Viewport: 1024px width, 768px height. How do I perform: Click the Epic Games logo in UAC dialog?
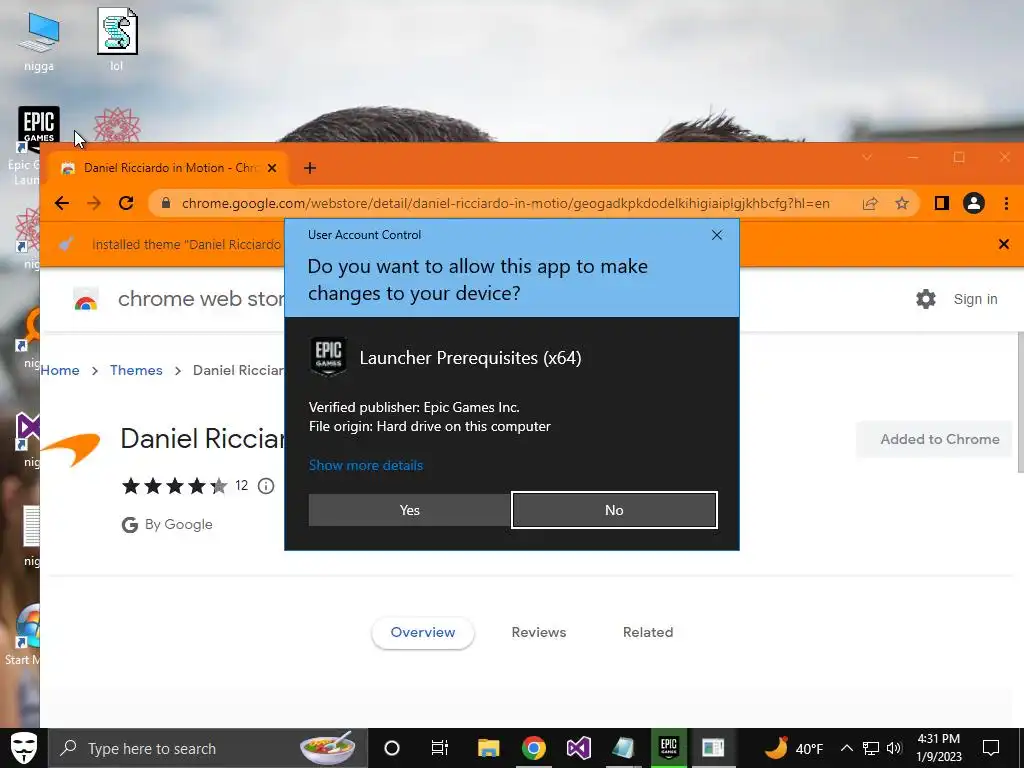point(328,357)
